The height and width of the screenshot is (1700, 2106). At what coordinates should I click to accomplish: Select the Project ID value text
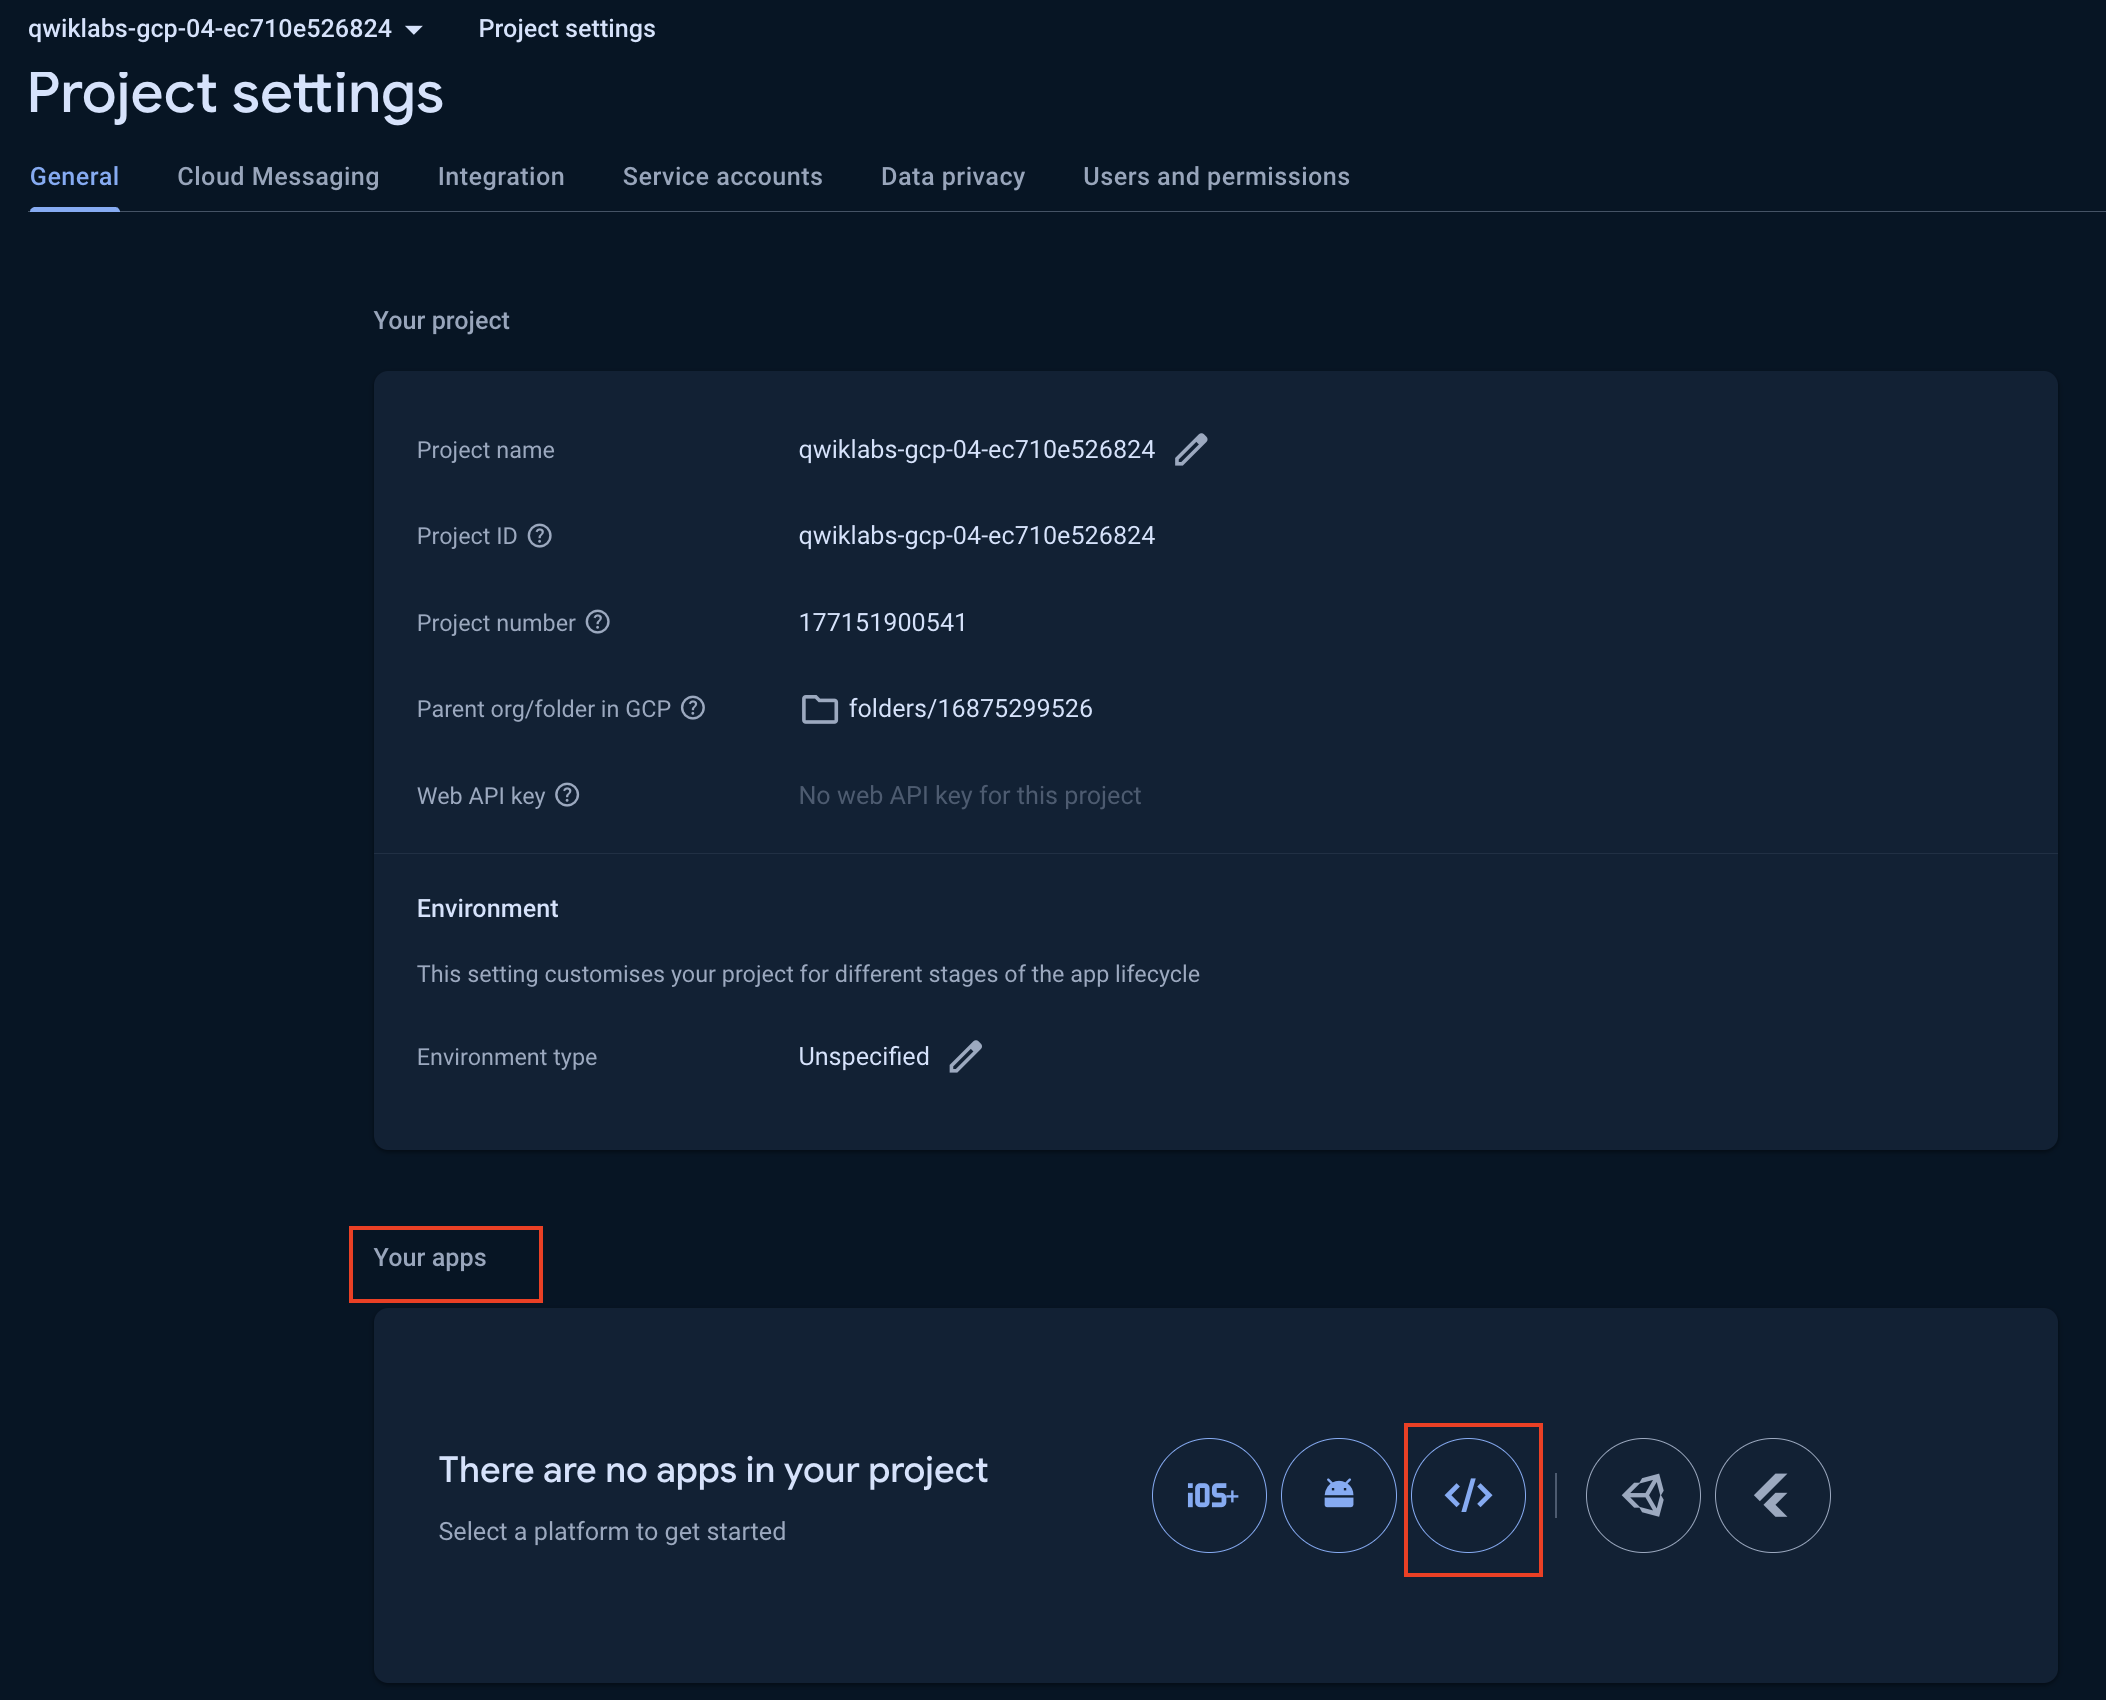pos(976,536)
